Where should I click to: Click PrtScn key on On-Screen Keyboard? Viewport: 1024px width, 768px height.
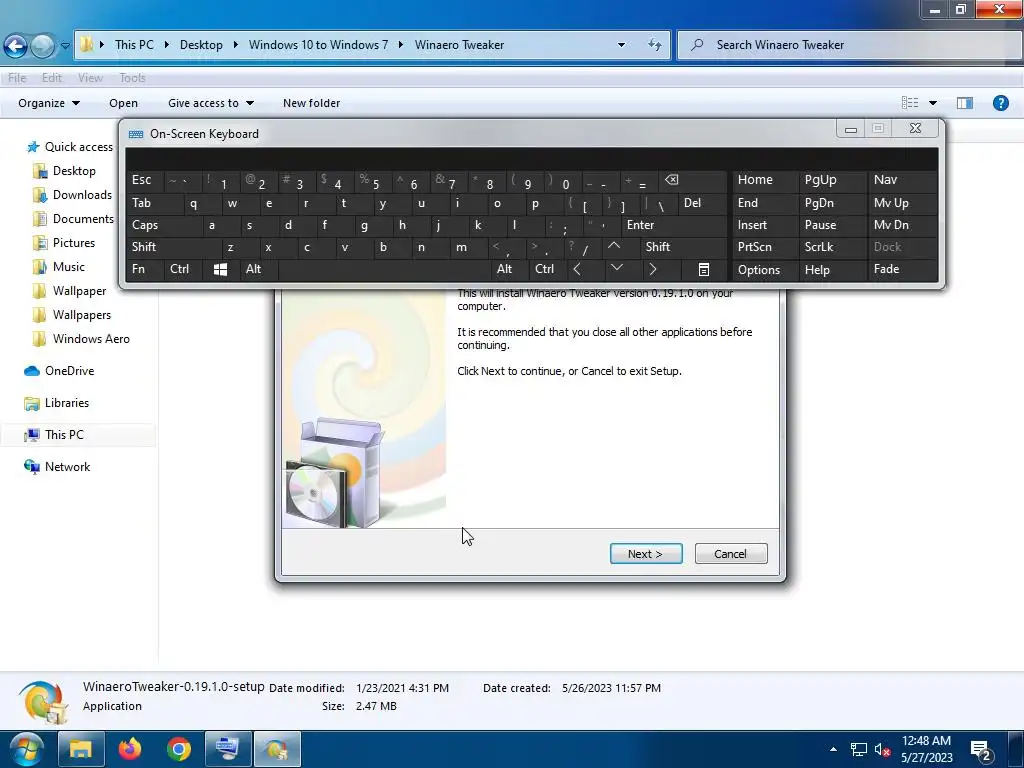pos(765,247)
